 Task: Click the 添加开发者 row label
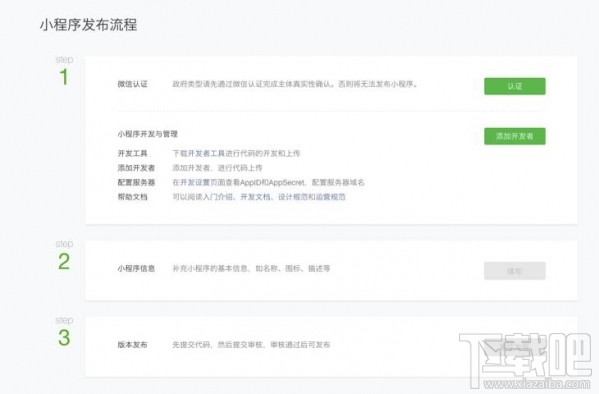click(x=136, y=168)
